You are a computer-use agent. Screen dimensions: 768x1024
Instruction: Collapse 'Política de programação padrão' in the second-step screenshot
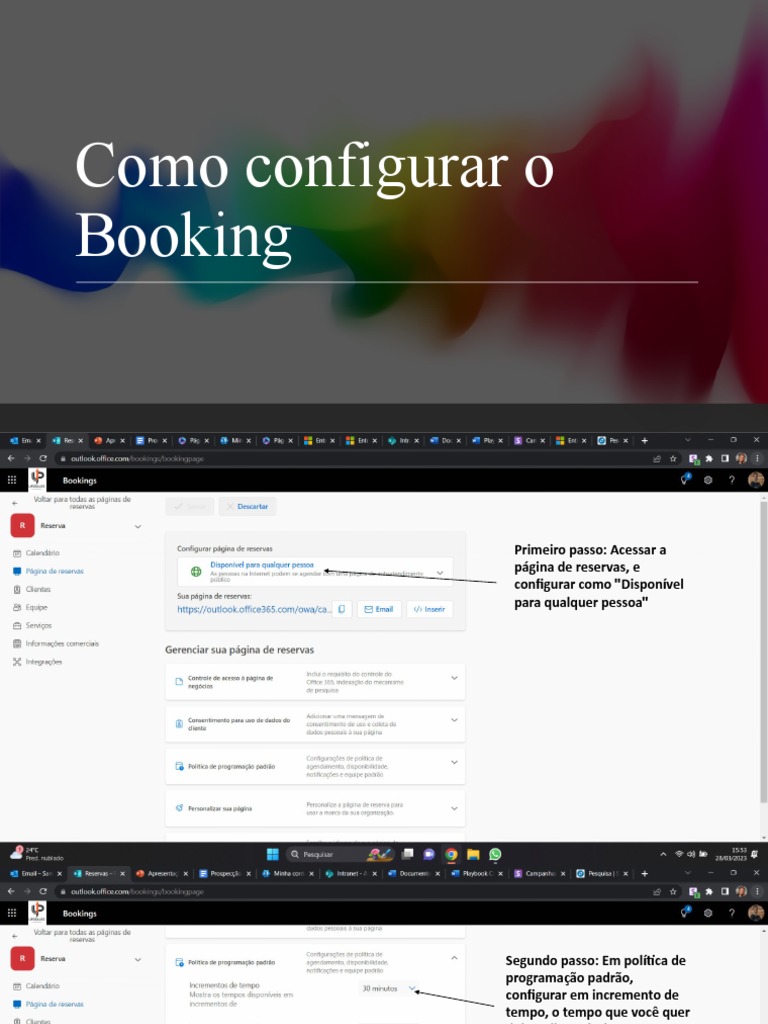454,958
